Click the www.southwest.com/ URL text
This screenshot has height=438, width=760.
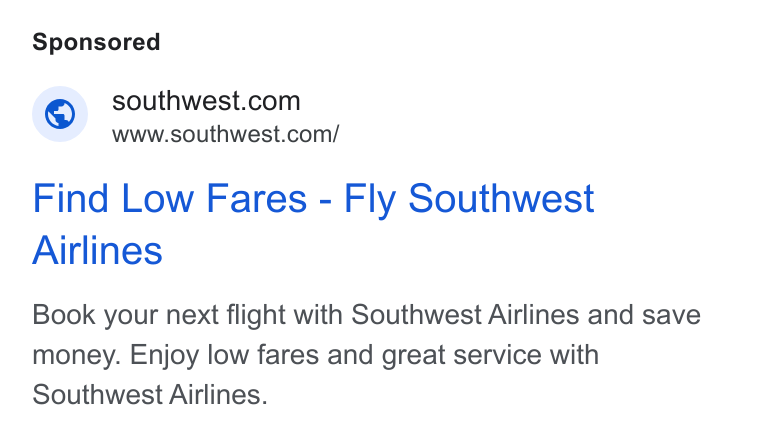(225, 134)
